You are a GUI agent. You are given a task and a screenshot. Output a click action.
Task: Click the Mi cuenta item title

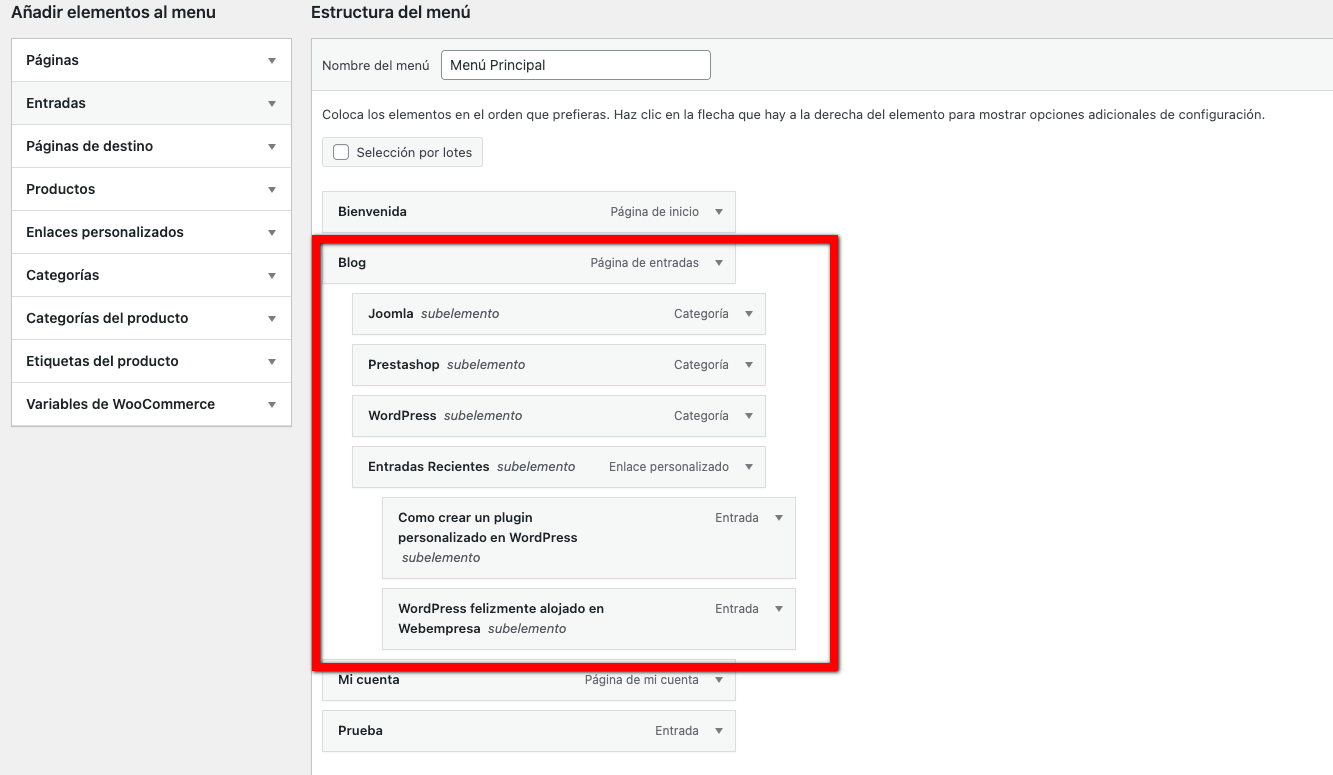pos(369,680)
